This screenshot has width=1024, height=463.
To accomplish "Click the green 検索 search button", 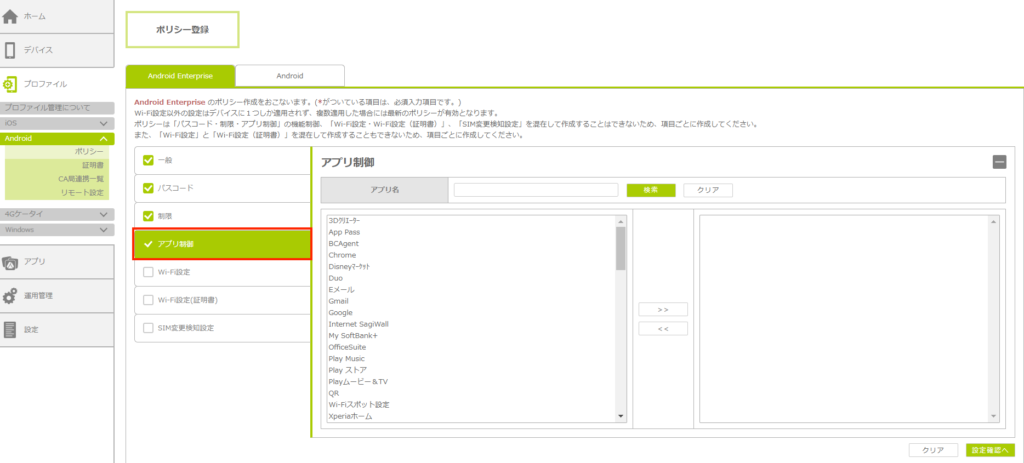I will (650, 190).
